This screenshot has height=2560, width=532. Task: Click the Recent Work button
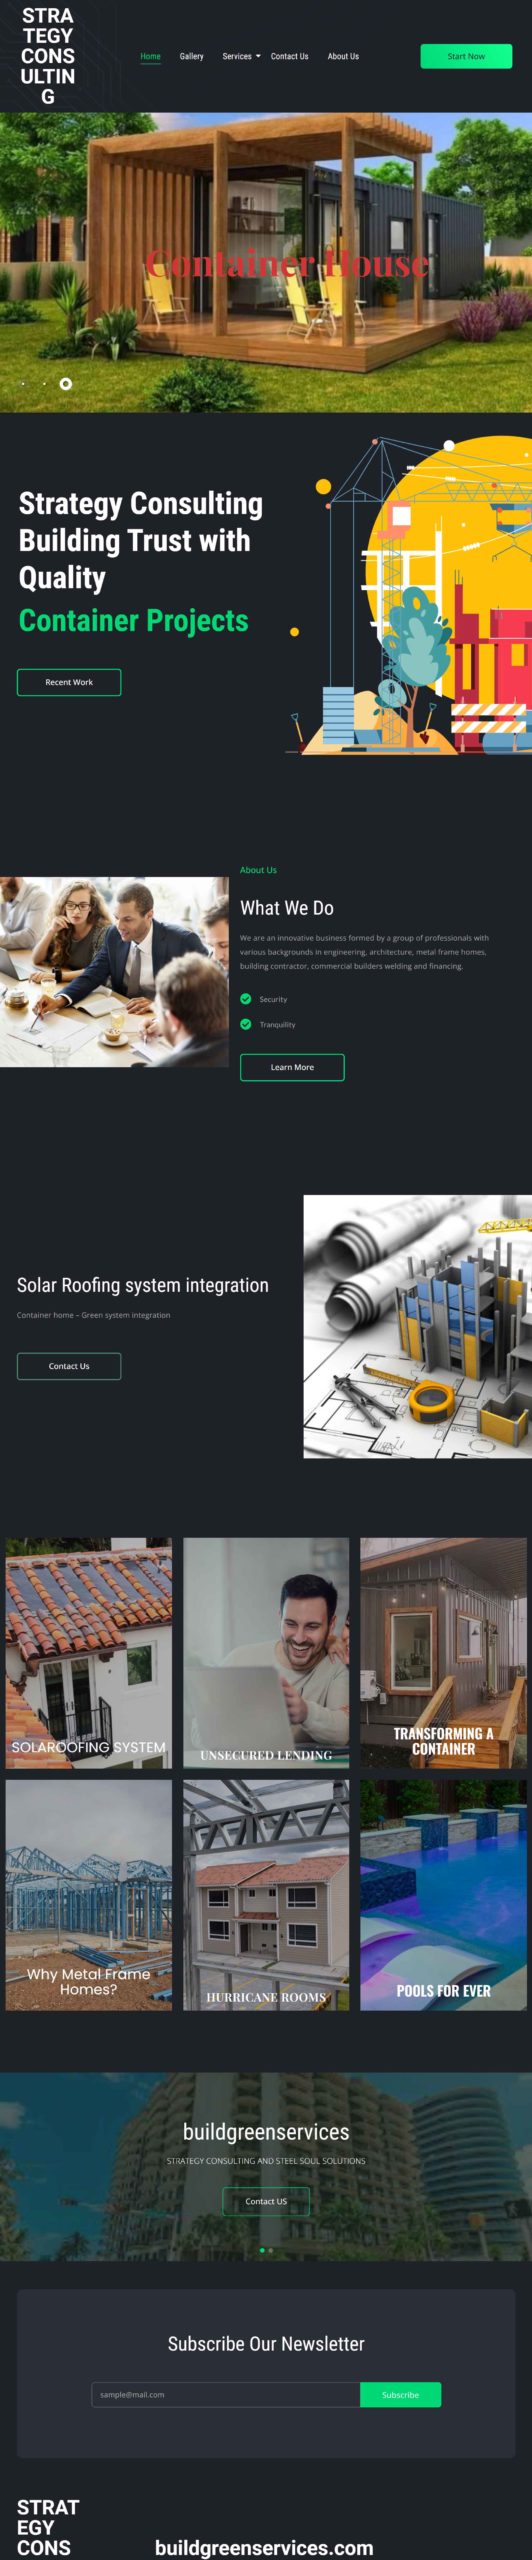point(69,682)
